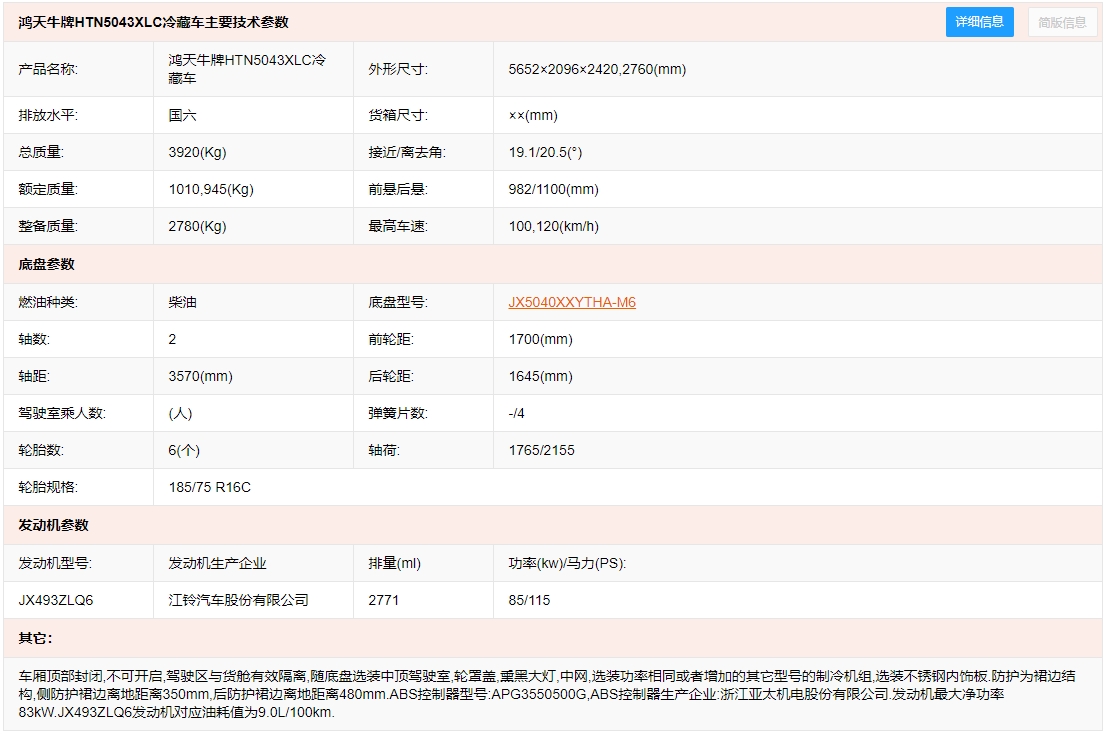Screen dimensions: 1106x734
Task: Click the 发动机生产企业 column heading
Action: click(217, 563)
